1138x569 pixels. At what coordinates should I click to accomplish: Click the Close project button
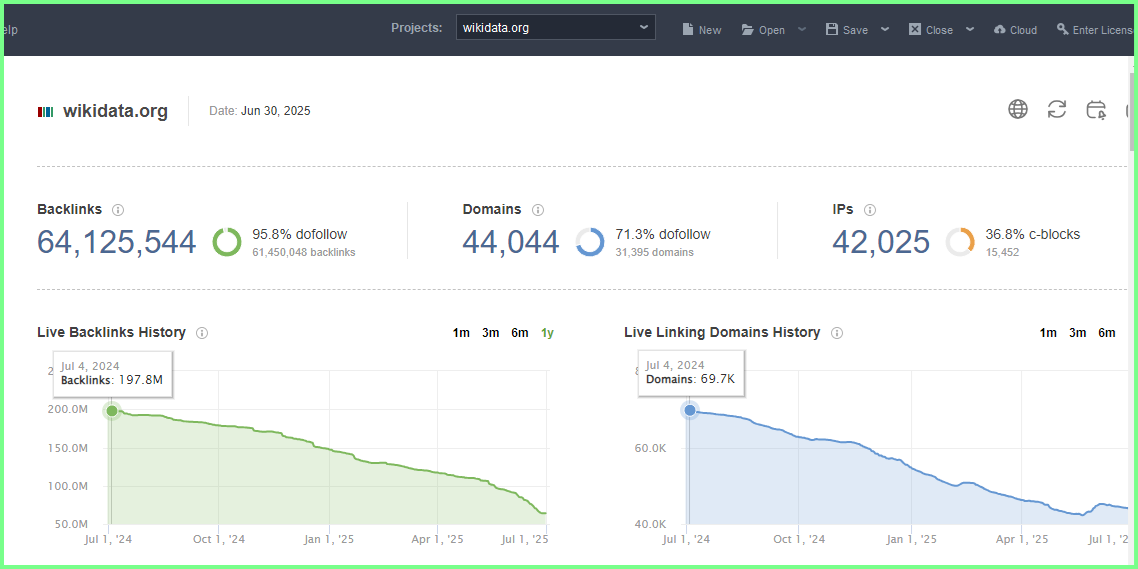coord(931,30)
